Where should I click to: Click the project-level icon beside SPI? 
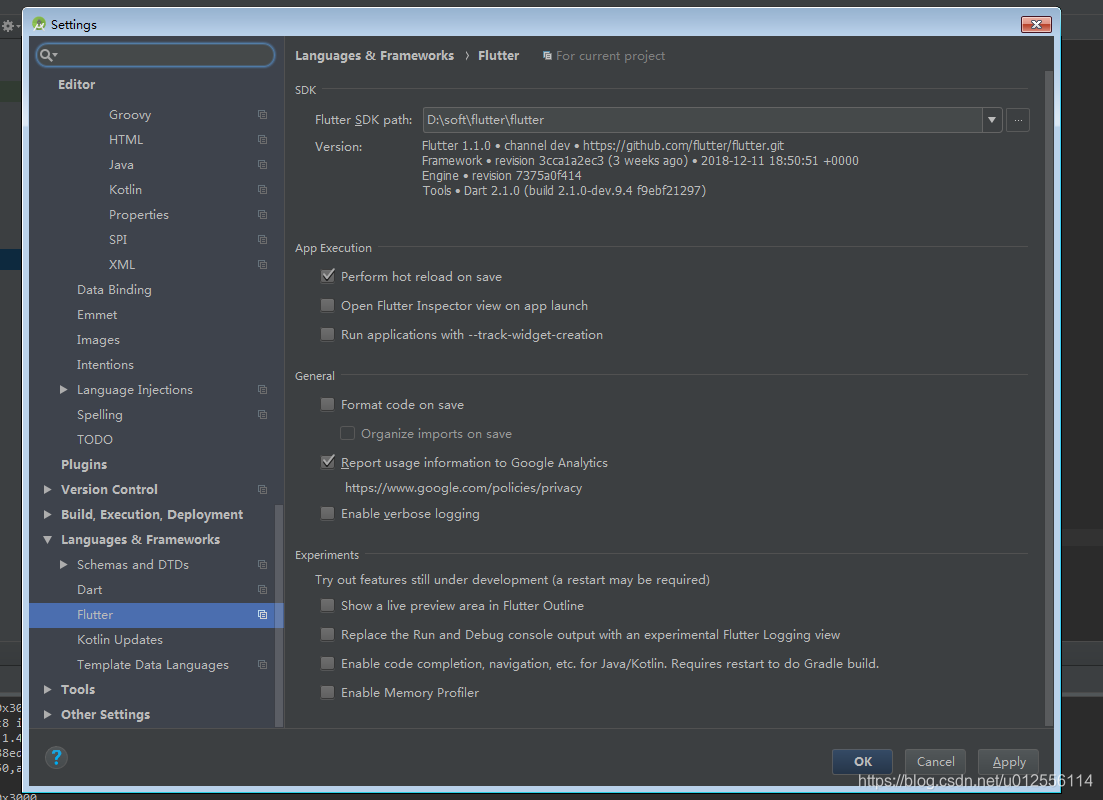262,239
